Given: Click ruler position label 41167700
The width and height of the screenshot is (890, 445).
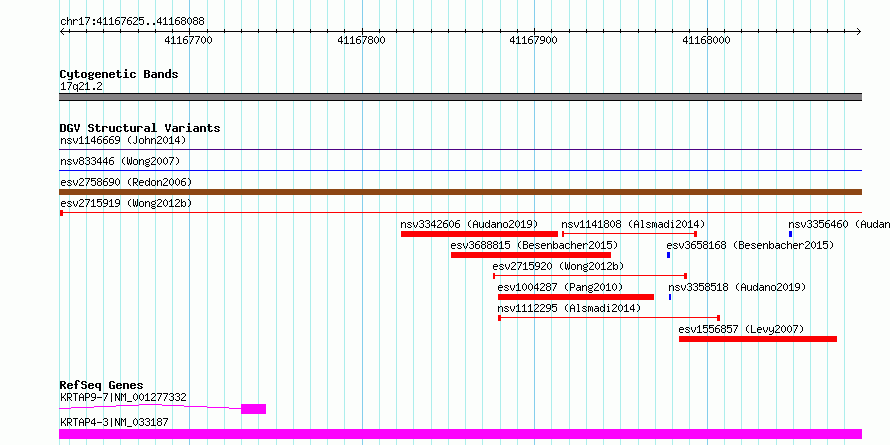Looking at the screenshot, I should pyautogui.click(x=188, y=40).
